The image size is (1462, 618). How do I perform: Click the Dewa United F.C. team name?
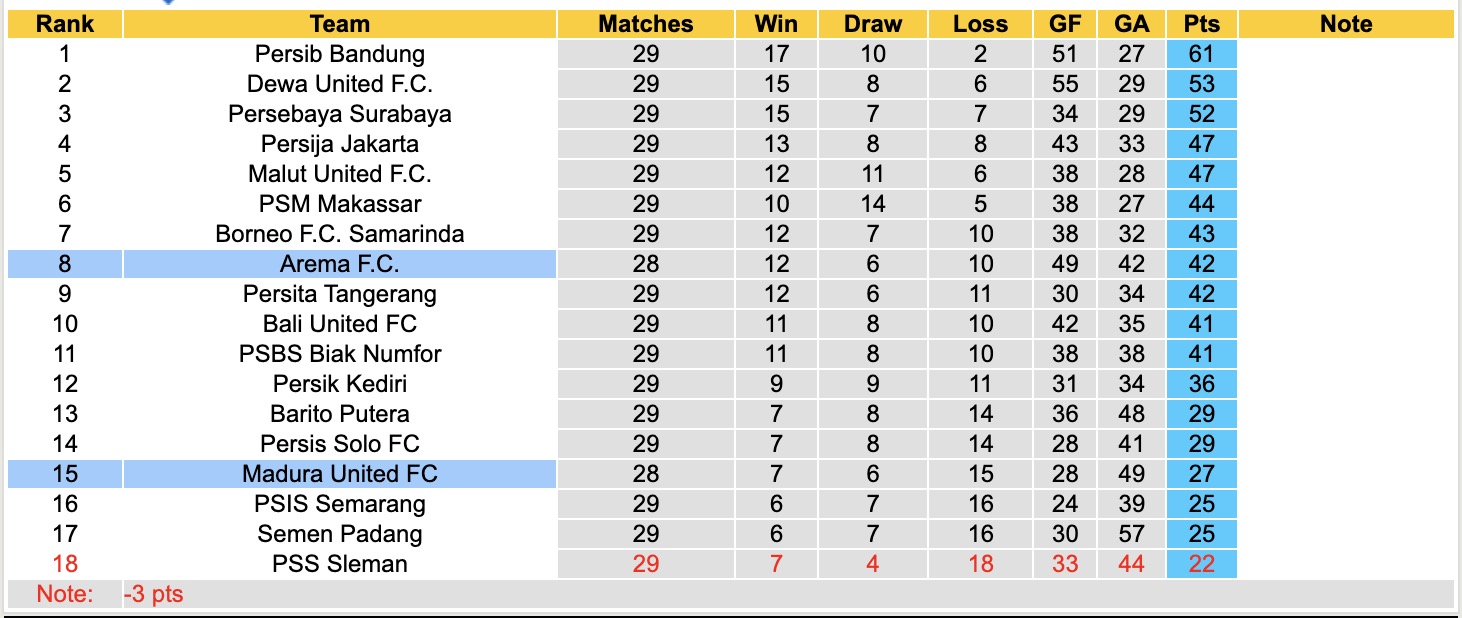pos(340,84)
